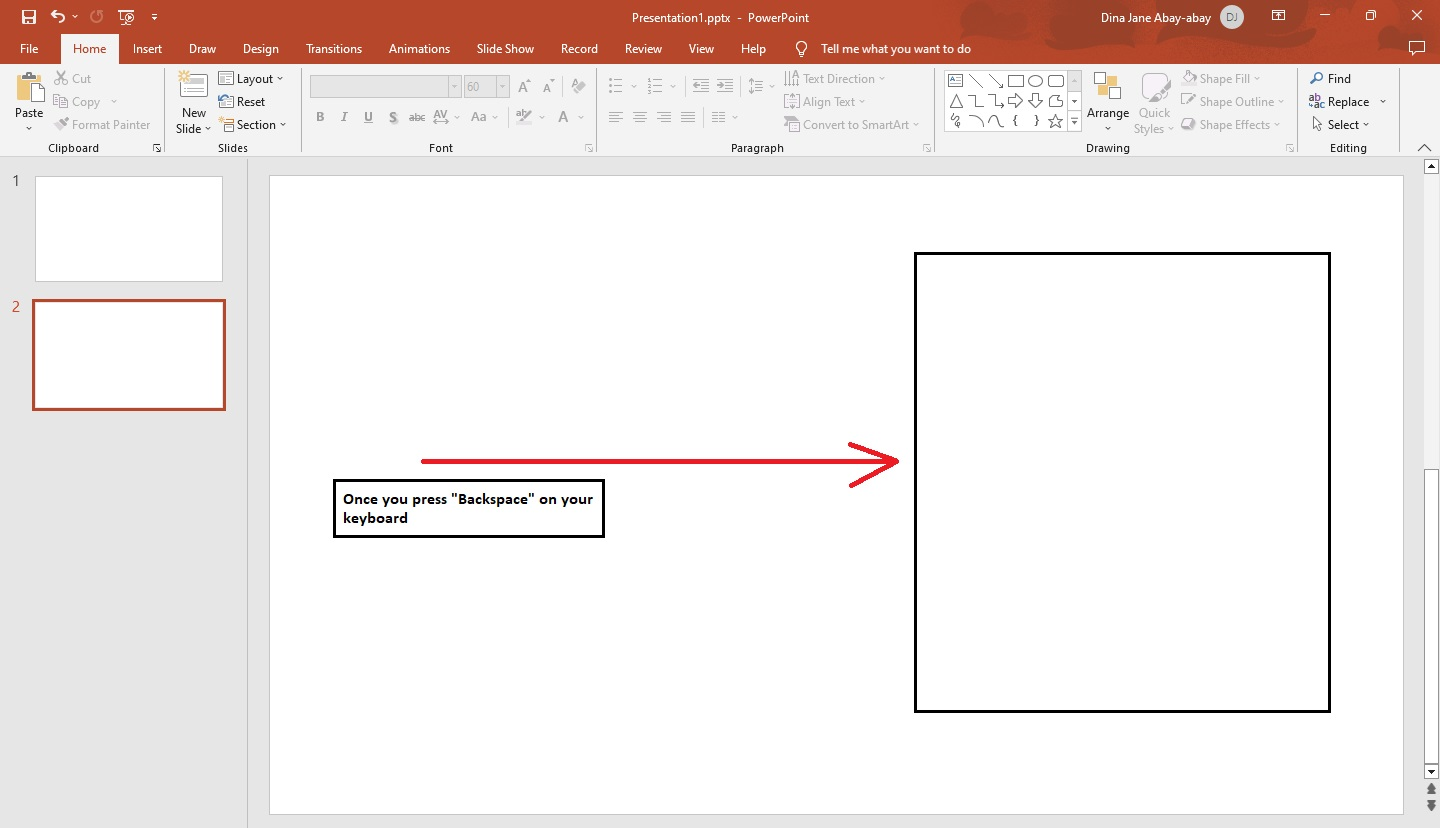
Task: Toggle underline on selected text
Action: (x=368, y=117)
